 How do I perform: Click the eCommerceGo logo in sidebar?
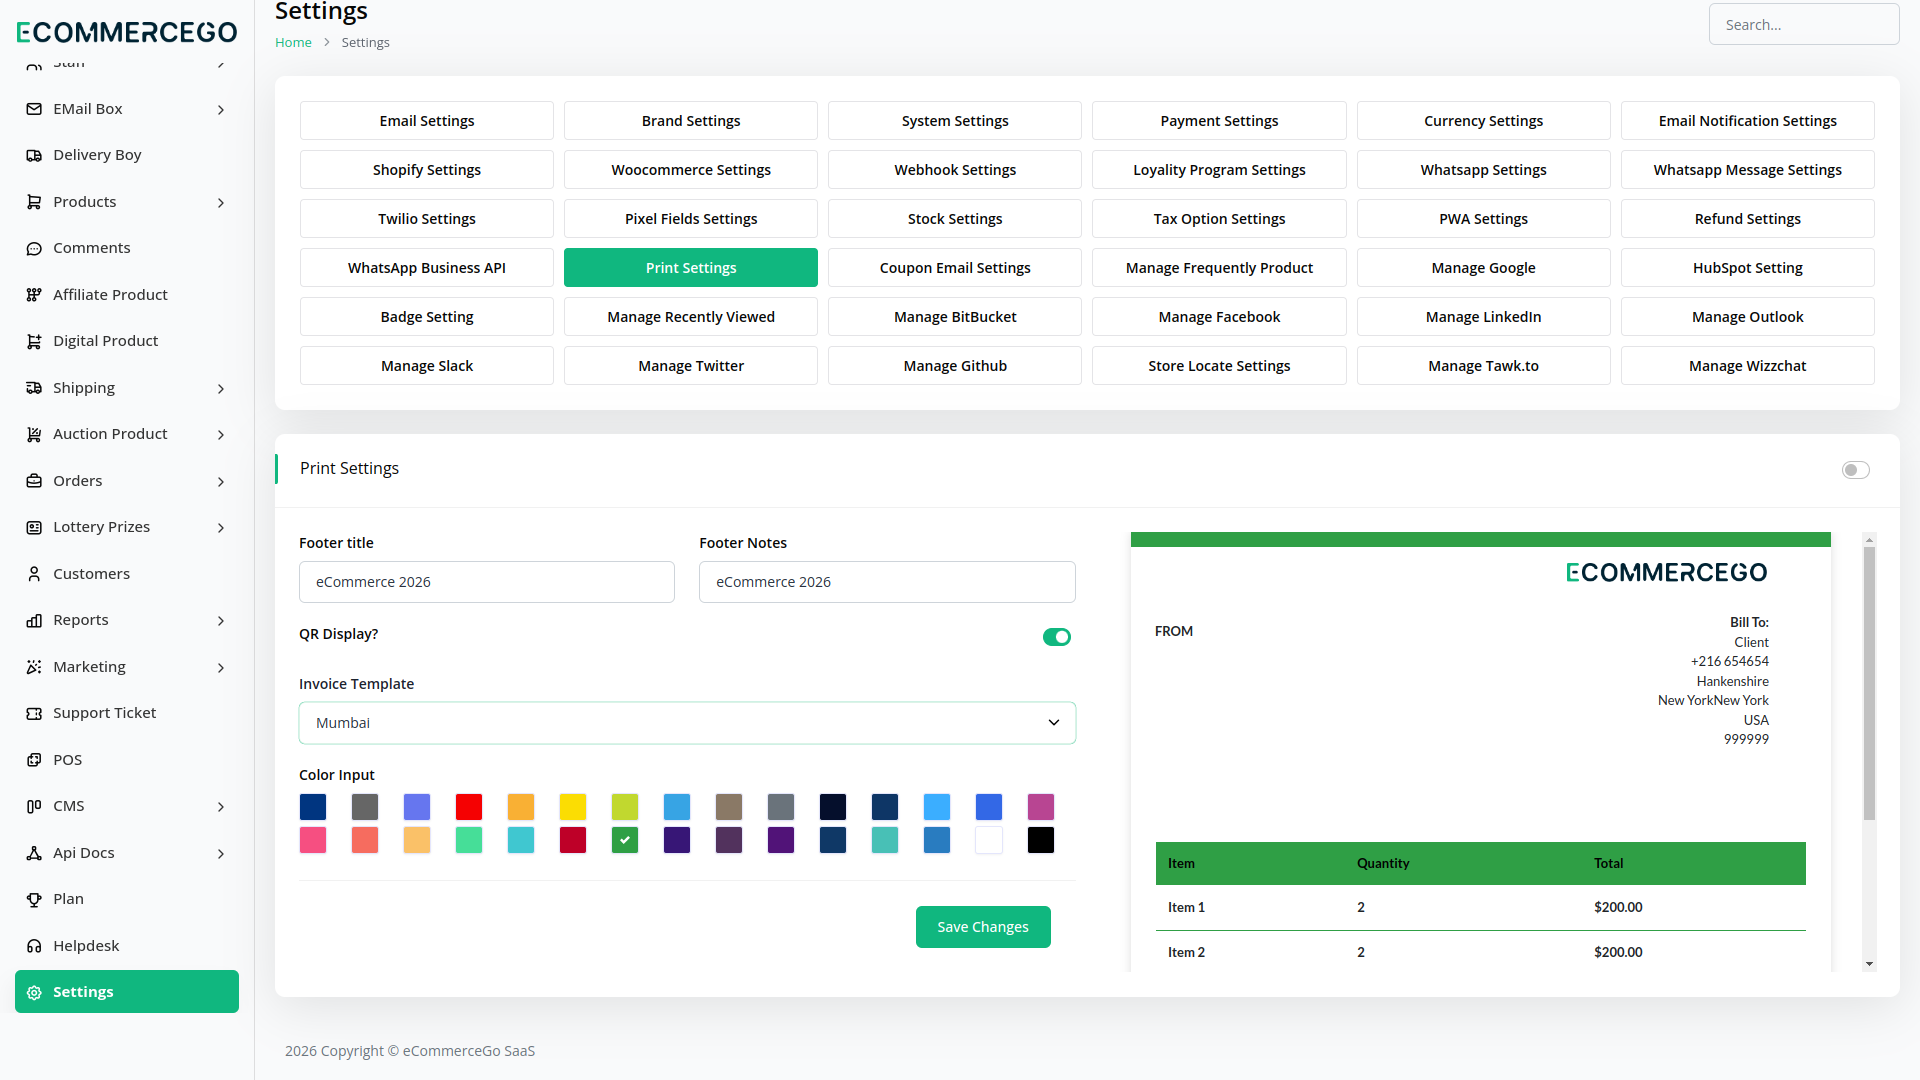pyautogui.click(x=127, y=32)
